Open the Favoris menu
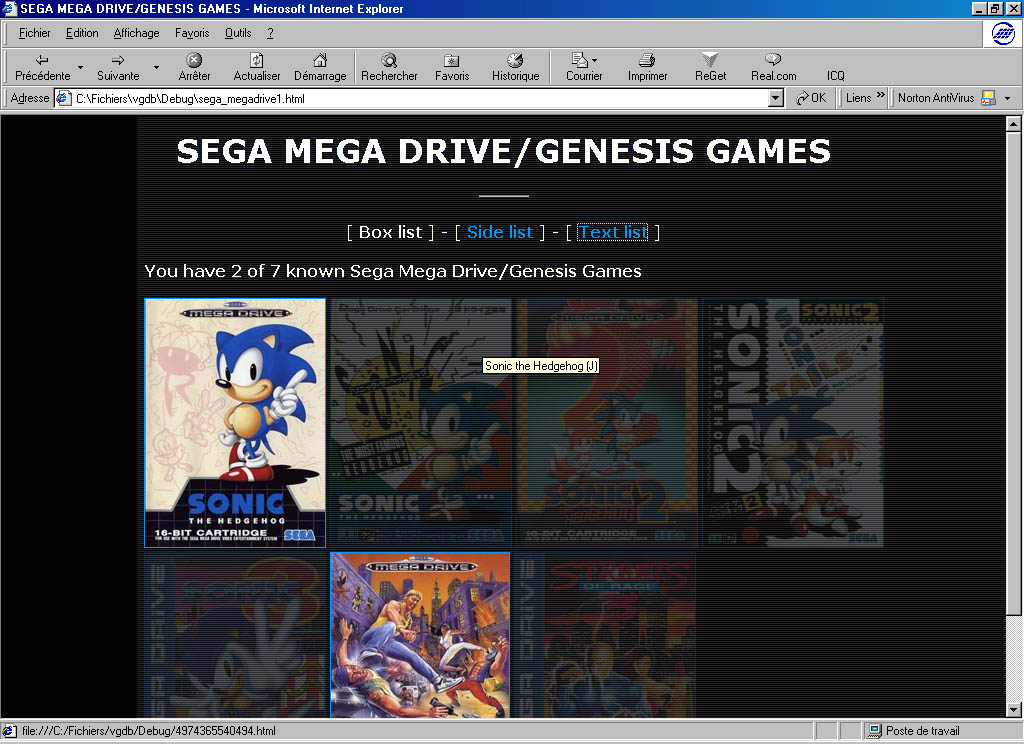The width and height of the screenshot is (1024, 744). (192, 33)
